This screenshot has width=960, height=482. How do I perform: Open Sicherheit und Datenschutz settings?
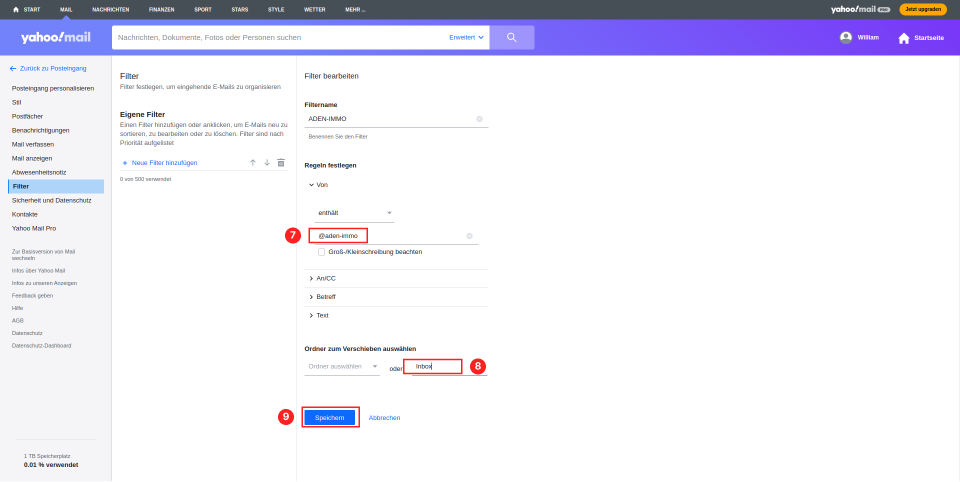52,200
